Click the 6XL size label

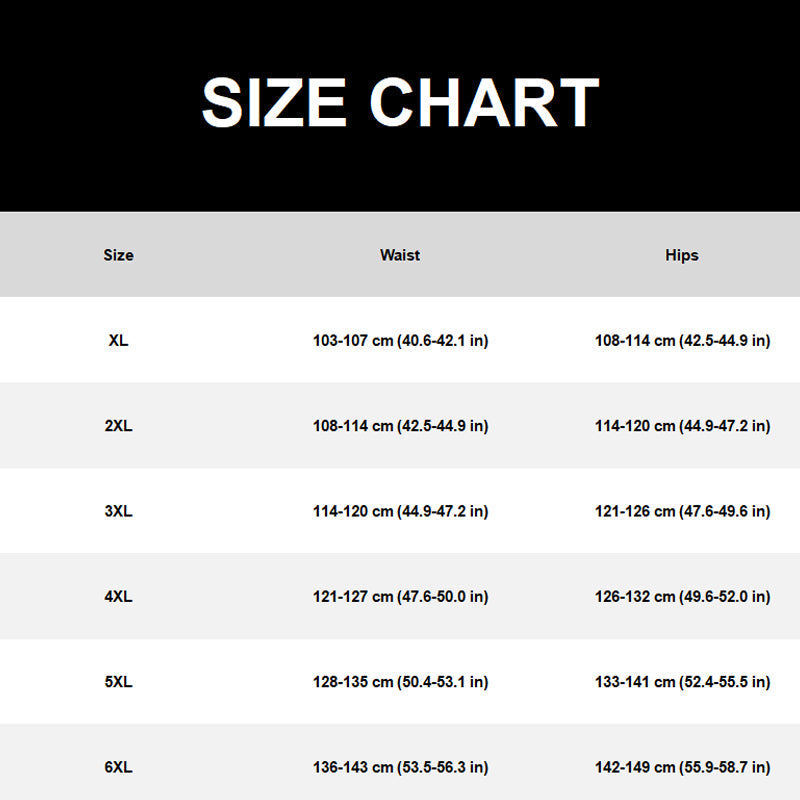click(118, 767)
